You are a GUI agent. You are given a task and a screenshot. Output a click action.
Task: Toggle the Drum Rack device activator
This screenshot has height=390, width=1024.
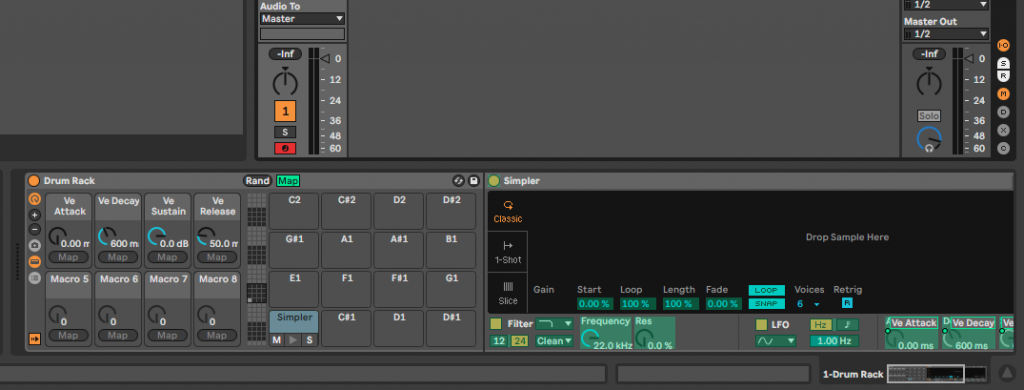[34, 181]
